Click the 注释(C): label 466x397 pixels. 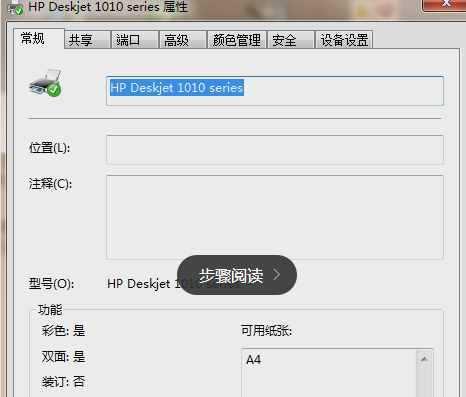(50, 184)
